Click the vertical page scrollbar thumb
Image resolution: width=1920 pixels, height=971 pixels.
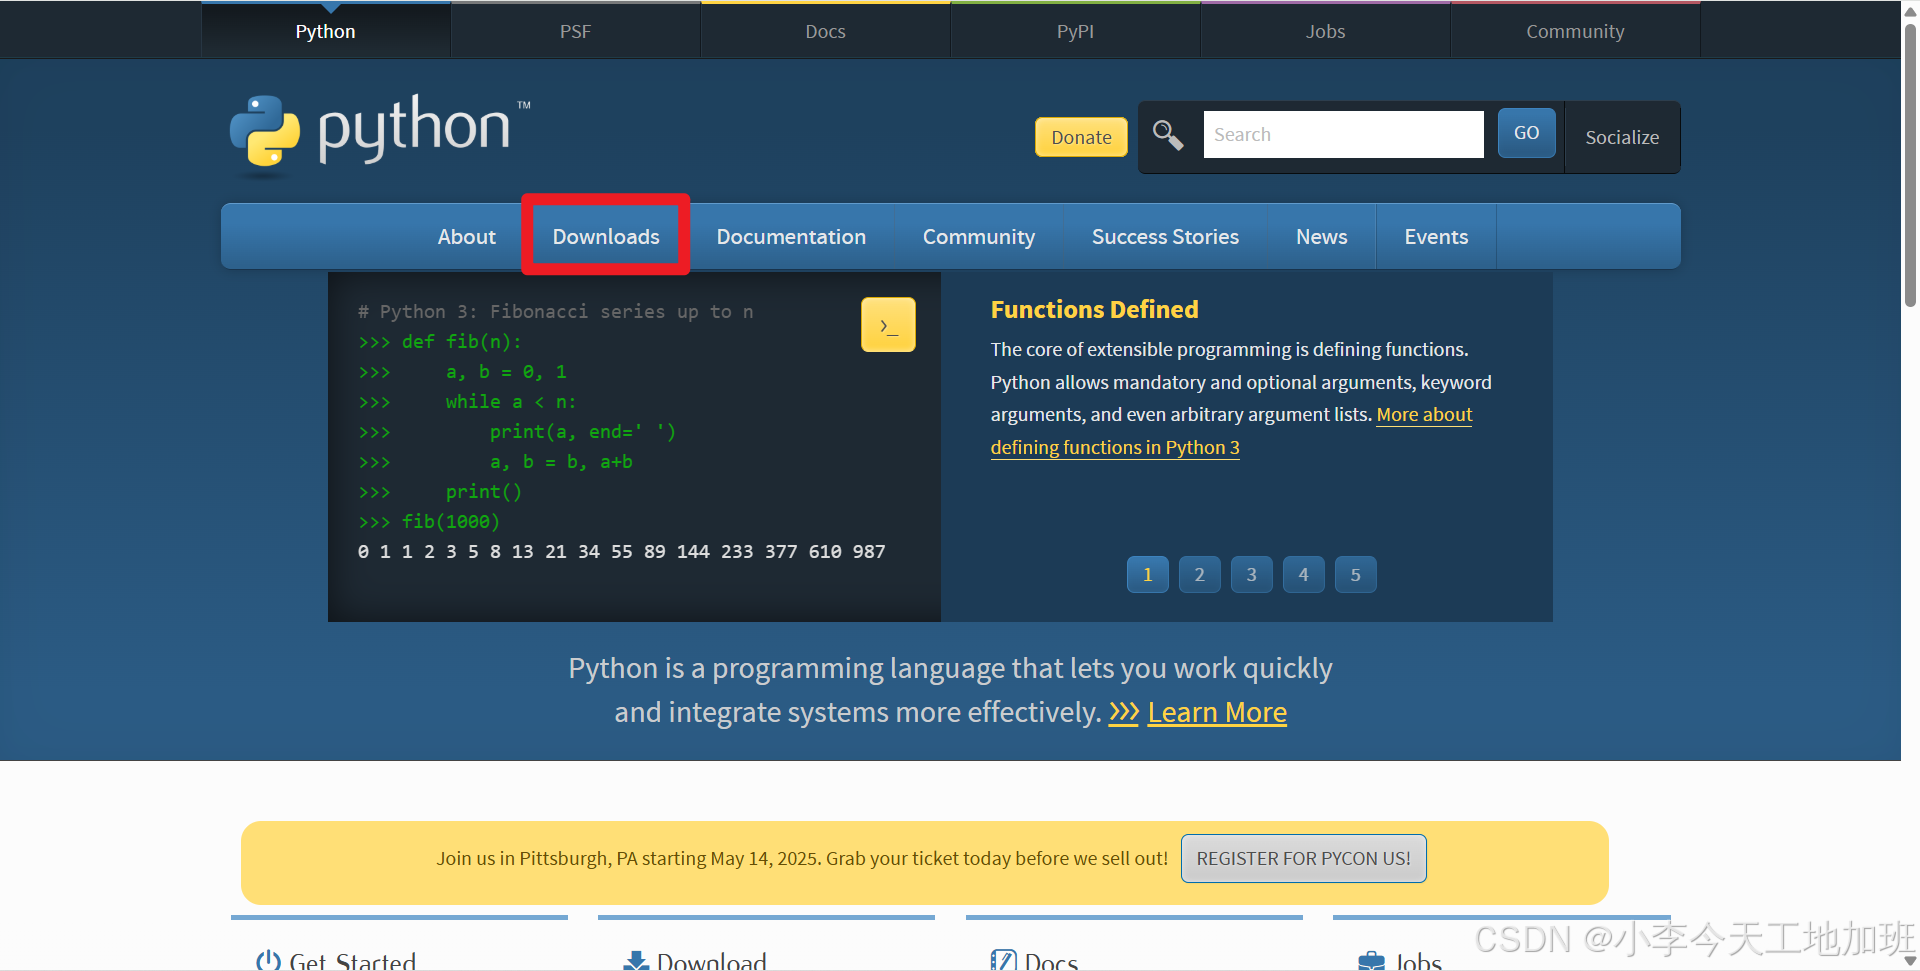(1911, 165)
